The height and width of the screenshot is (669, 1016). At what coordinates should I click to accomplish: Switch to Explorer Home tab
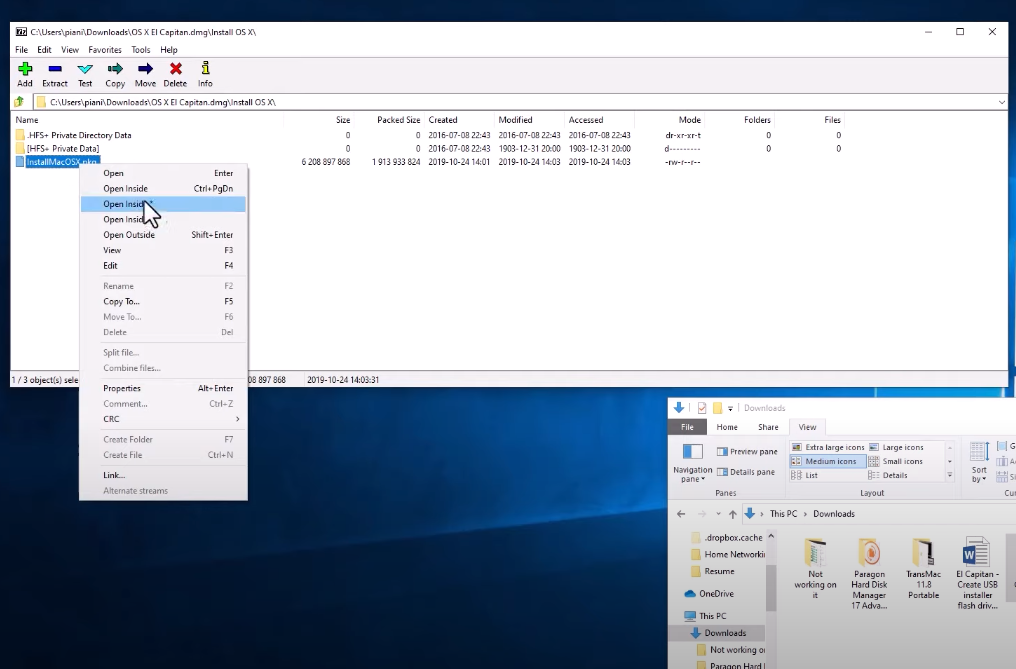(x=727, y=427)
